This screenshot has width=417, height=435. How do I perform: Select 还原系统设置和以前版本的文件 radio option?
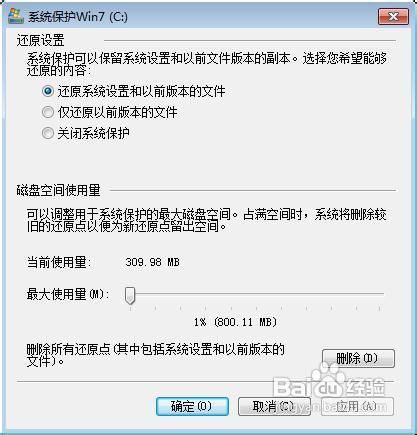coord(48,91)
